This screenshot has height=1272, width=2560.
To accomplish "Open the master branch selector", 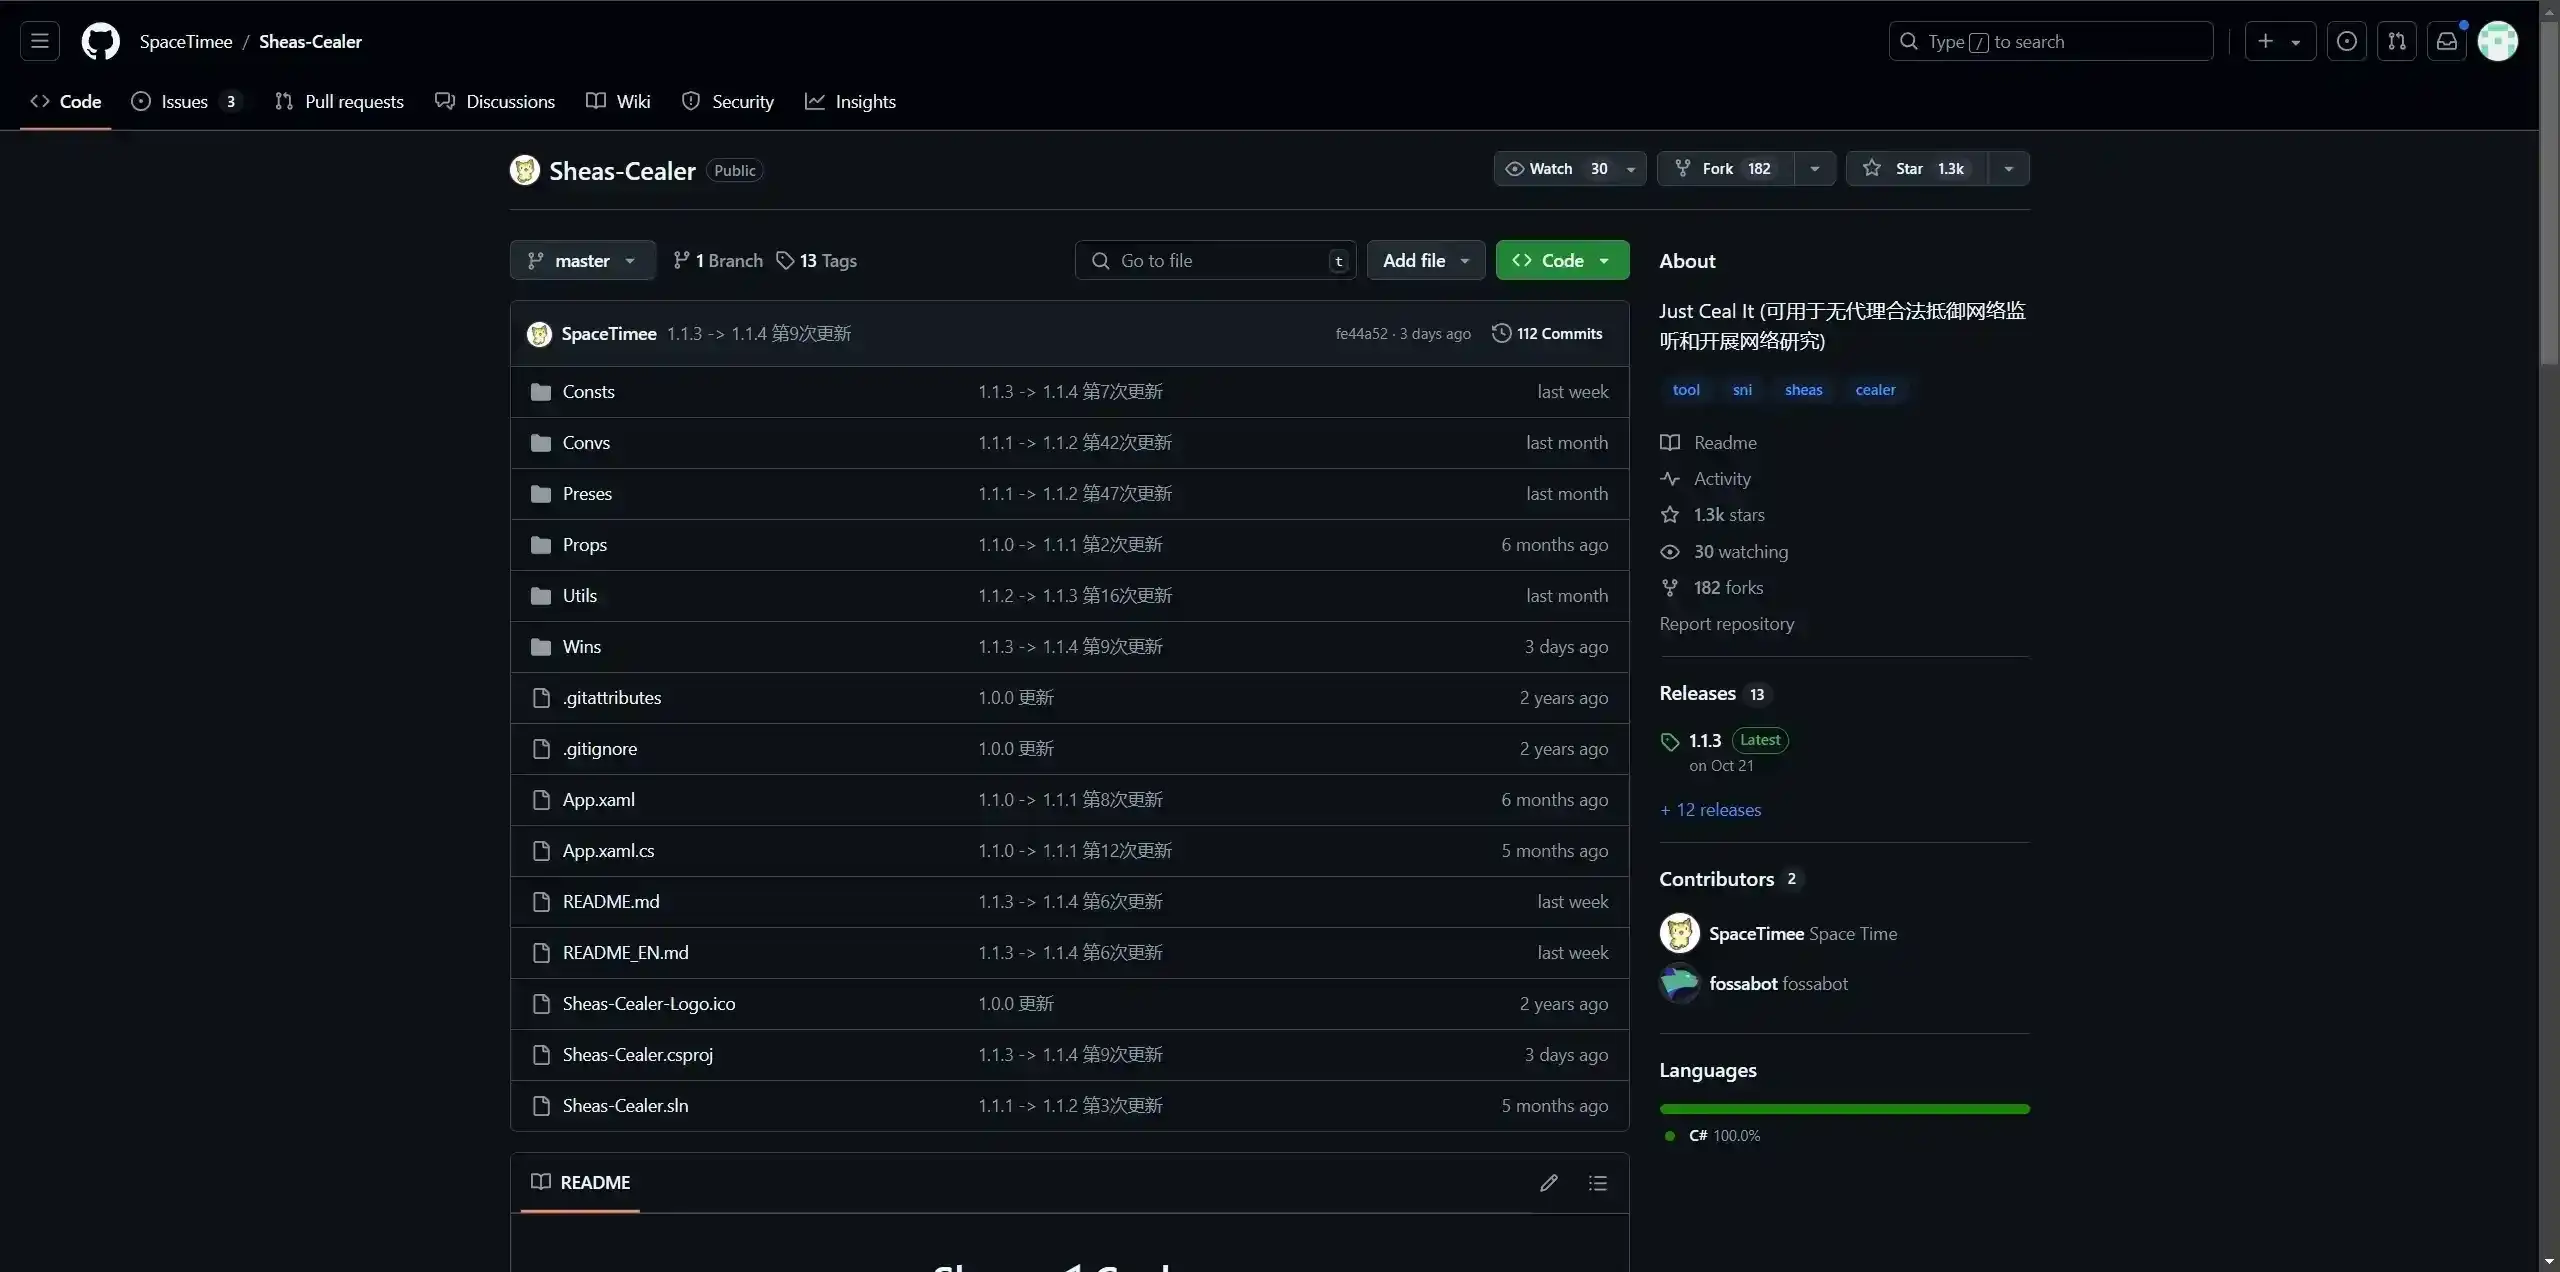I will coord(582,260).
